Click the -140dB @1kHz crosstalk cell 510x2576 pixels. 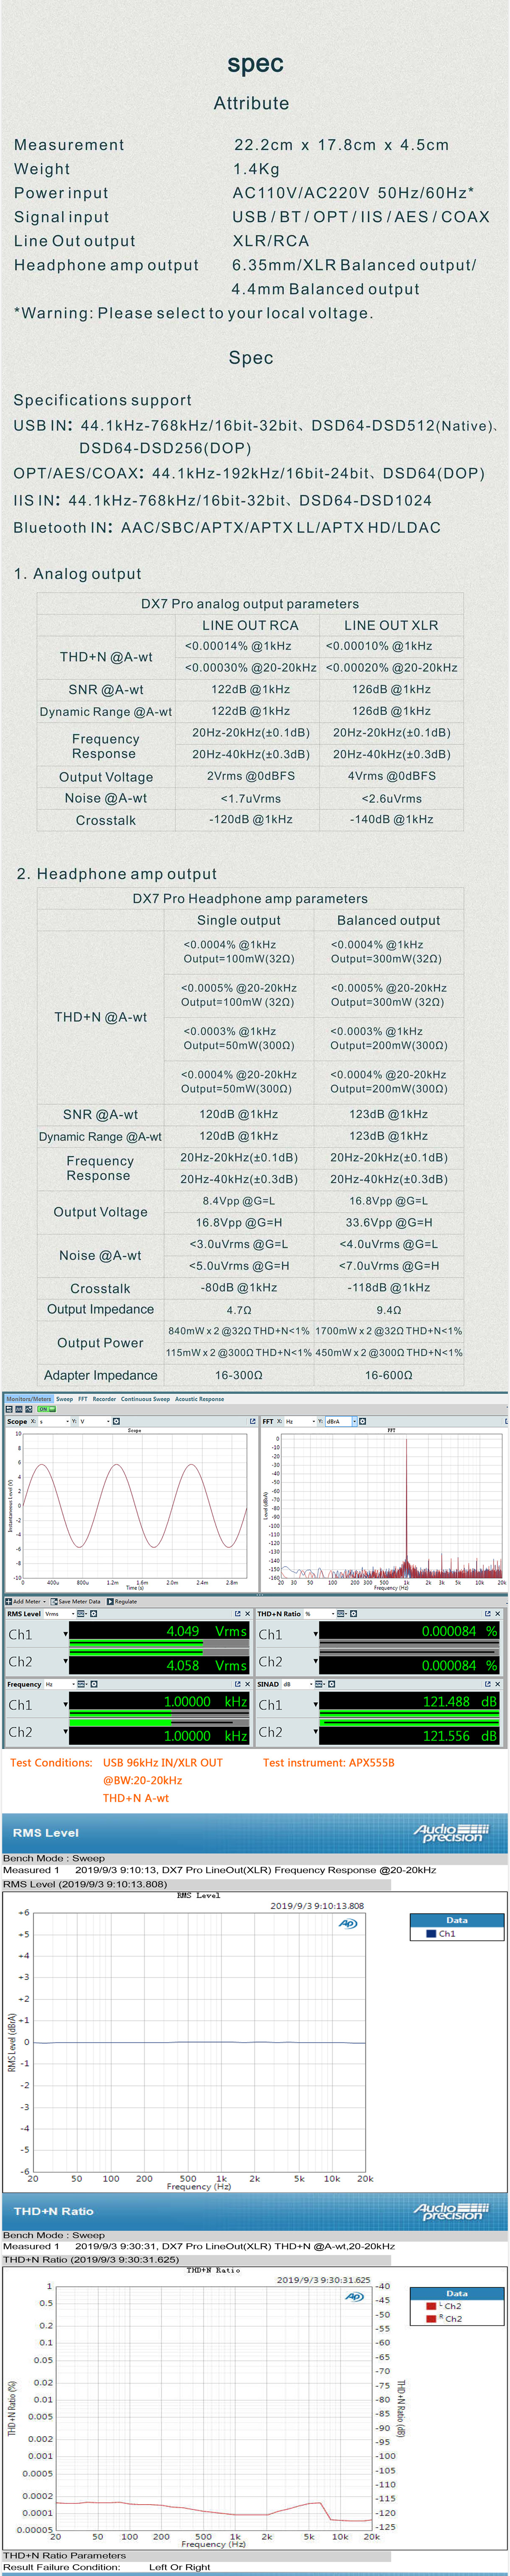click(x=391, y=819)
